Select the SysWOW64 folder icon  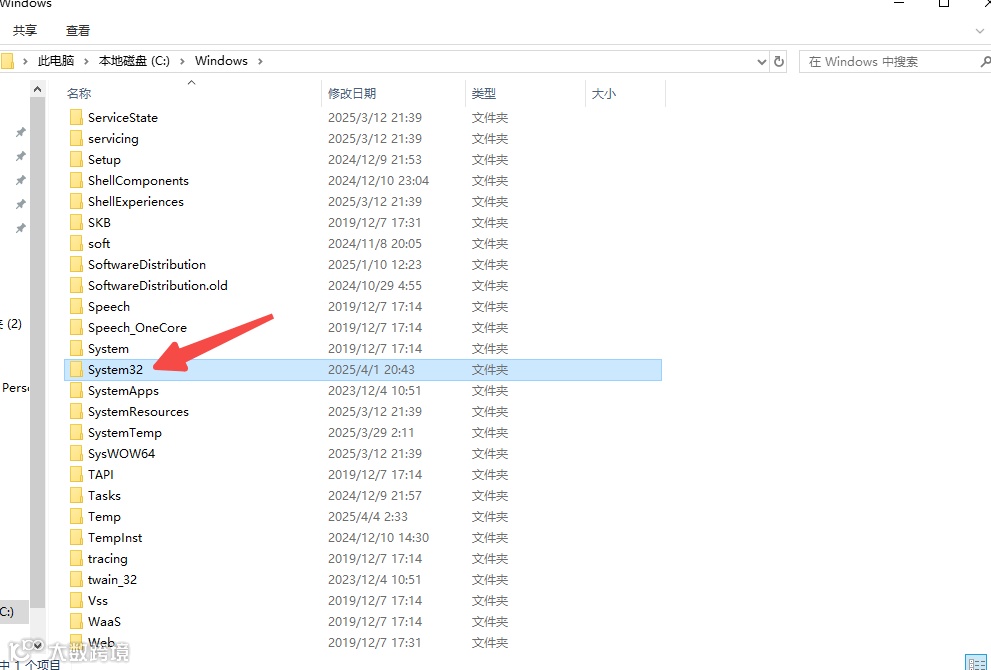(x=76, y=453)
